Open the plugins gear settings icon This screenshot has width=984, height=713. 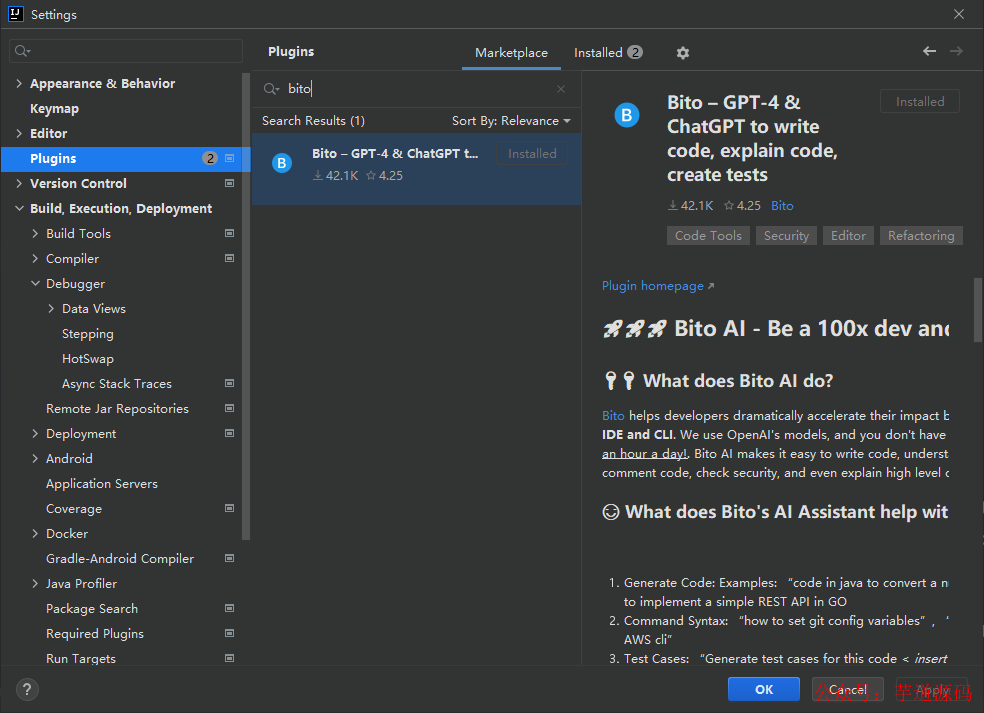tap(683, 53)
